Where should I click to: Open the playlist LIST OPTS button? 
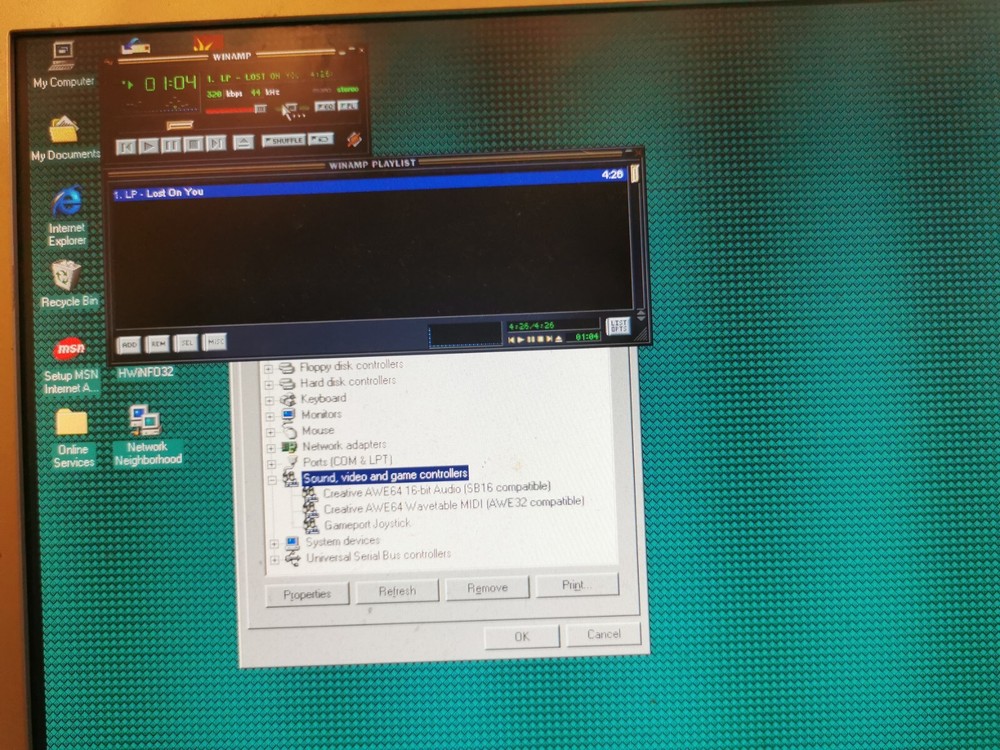pos(619,326)
